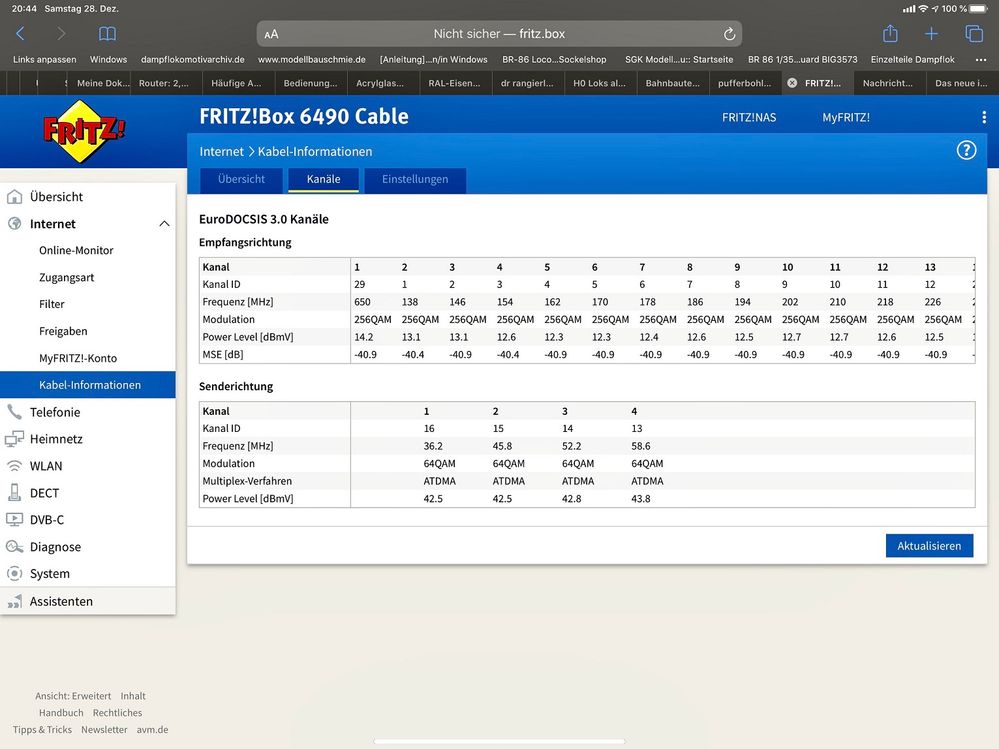This screenshot has width=999, height=749.
Task: Tap the Safari address bar fritz.box
Action: [x=499, y=34]
